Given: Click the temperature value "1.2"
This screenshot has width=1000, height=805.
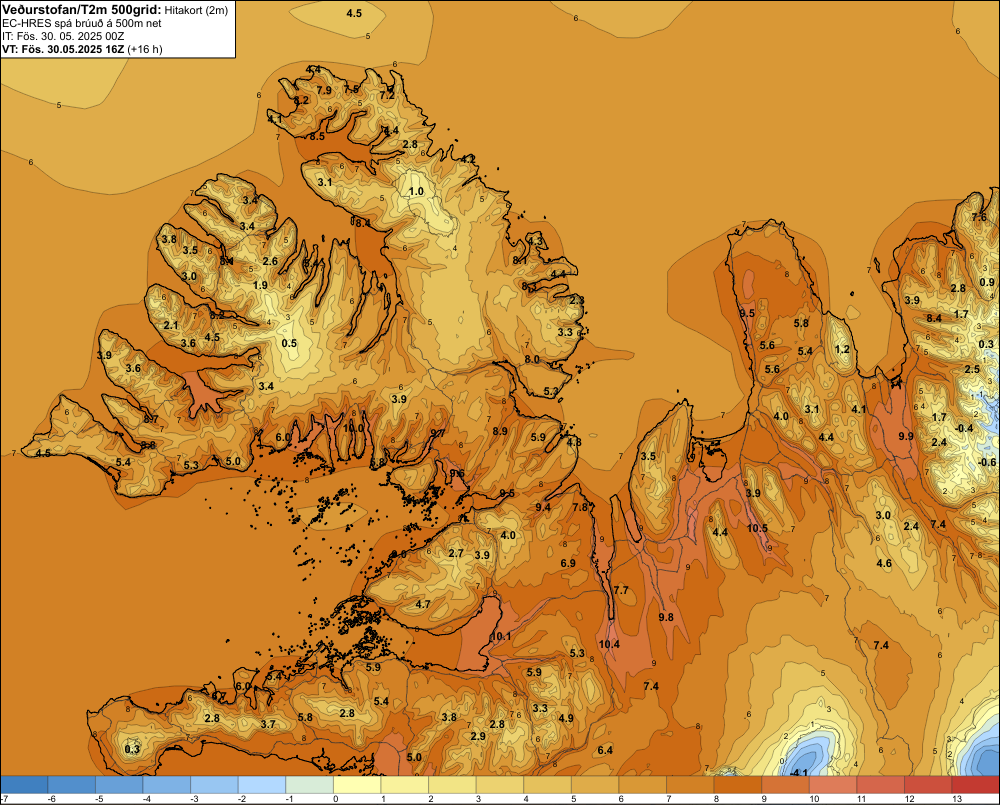Looking at the screenshot, I should (842, 349).
